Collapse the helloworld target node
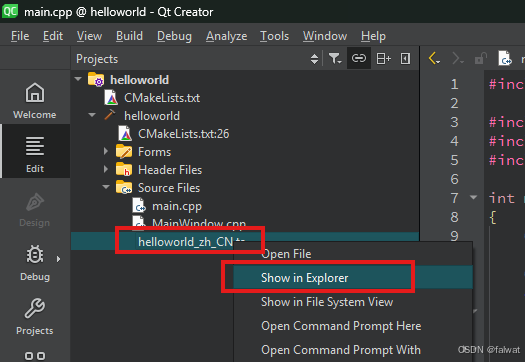This screenshot has width=525, height=362. 92,115
